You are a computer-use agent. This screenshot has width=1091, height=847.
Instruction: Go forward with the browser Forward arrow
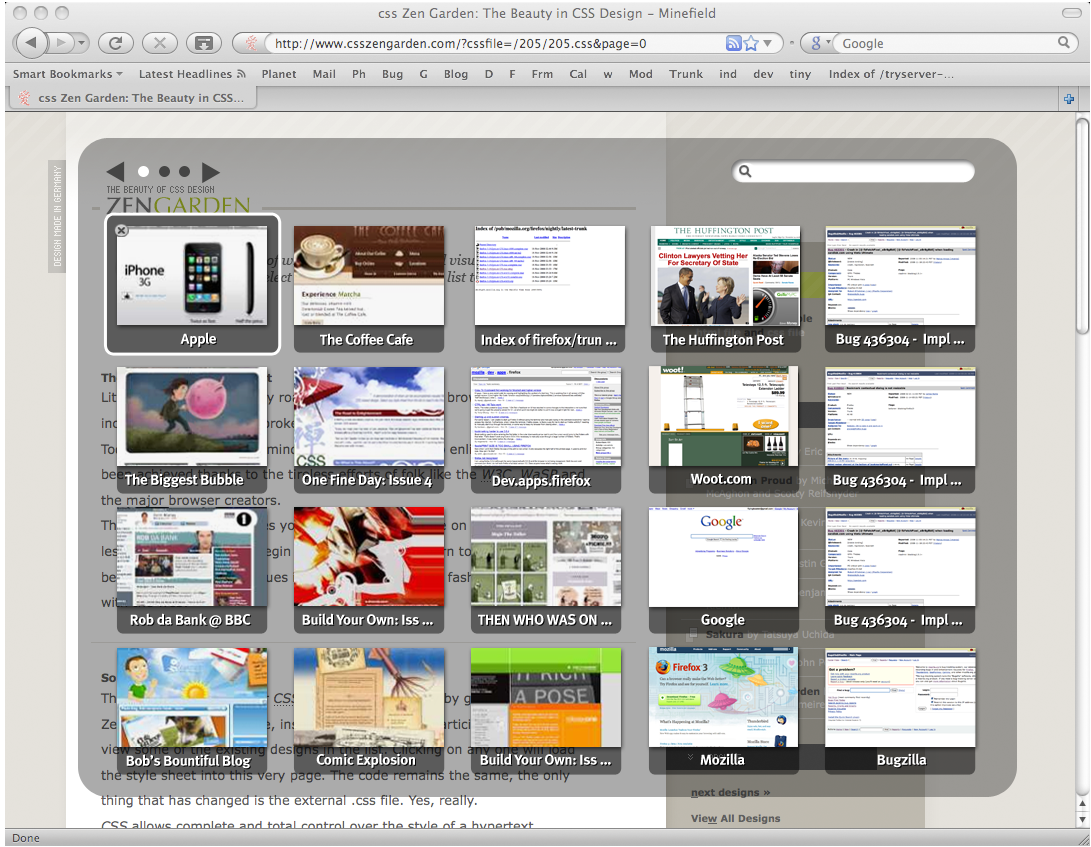(61, 43)
